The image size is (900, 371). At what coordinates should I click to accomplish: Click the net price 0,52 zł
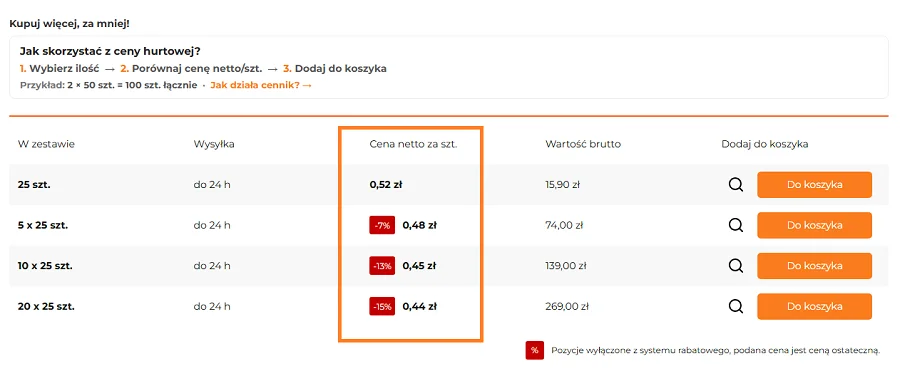pos(386,185)
